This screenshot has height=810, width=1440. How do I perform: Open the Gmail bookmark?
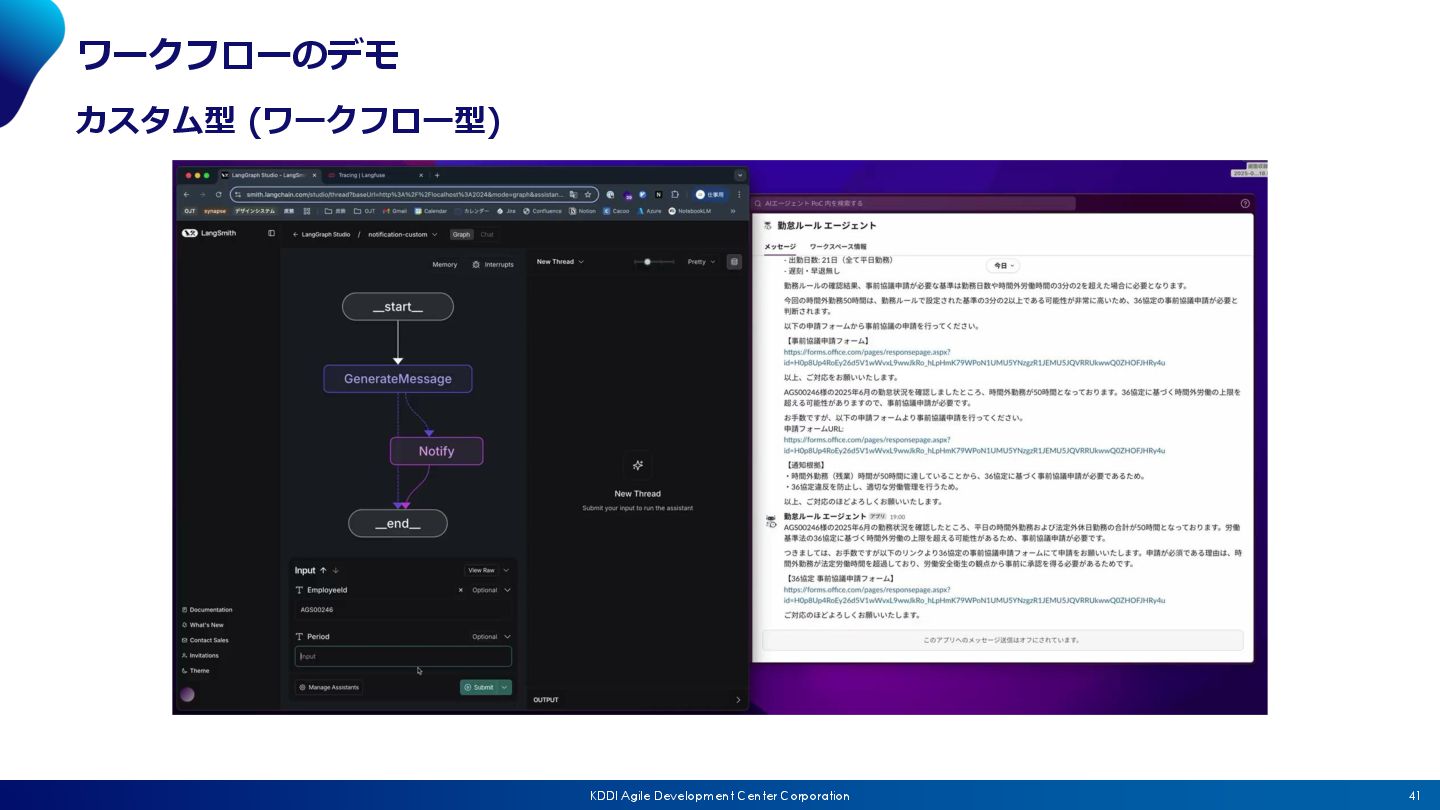coord(395,211)
